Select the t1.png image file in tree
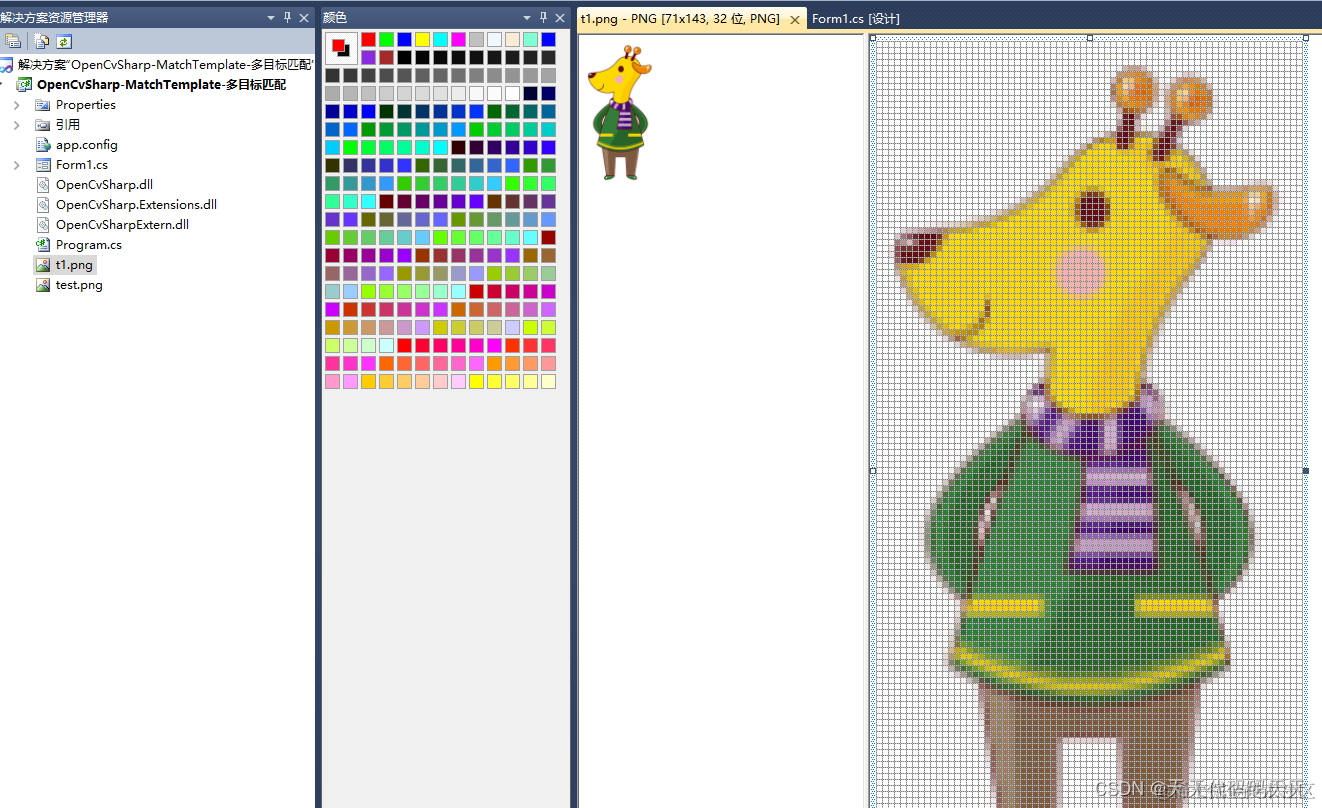This screenshot has width=1322, height=808. point(75,265)
